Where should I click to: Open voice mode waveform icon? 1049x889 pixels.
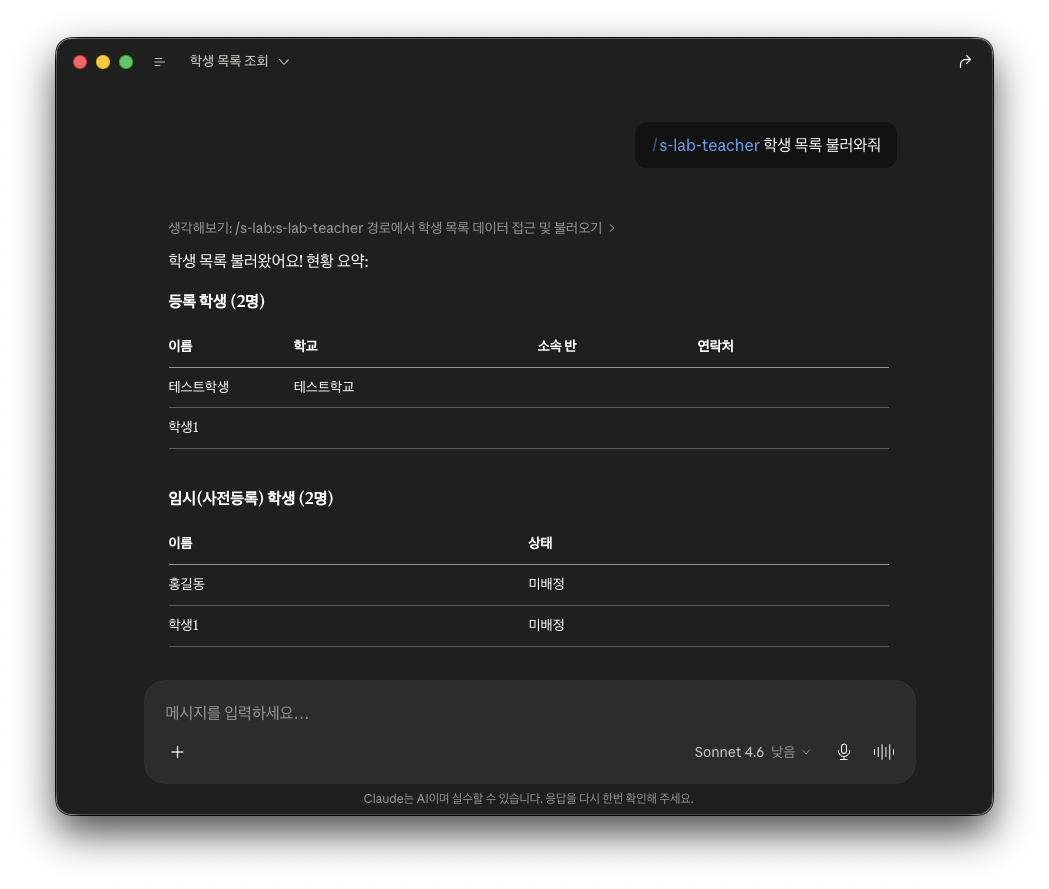[884, 752]
